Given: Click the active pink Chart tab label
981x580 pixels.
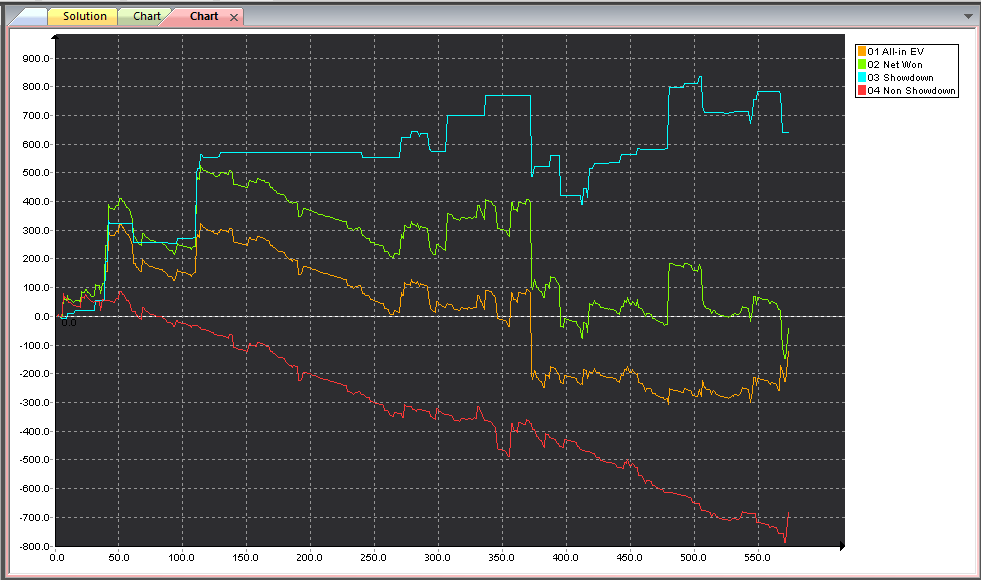Looking at the screenshot, I should [x=204, y=17].
